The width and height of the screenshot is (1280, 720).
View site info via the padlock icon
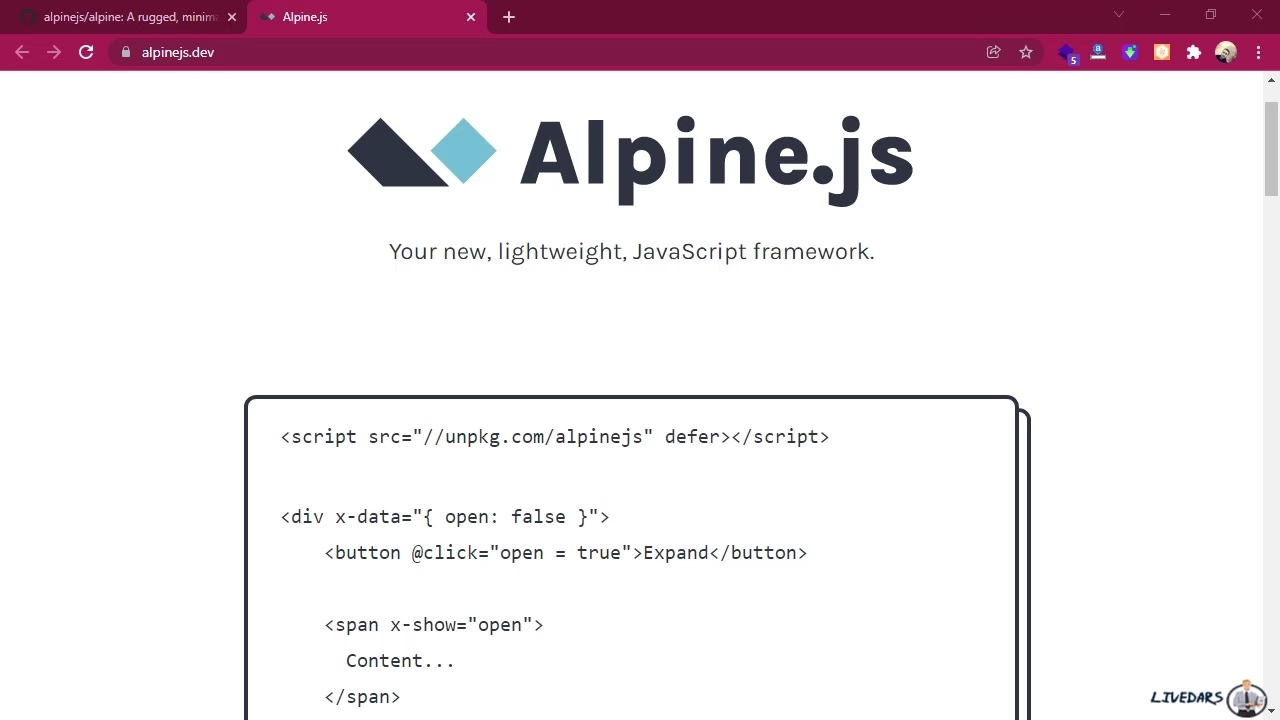[x=125, y=52]
